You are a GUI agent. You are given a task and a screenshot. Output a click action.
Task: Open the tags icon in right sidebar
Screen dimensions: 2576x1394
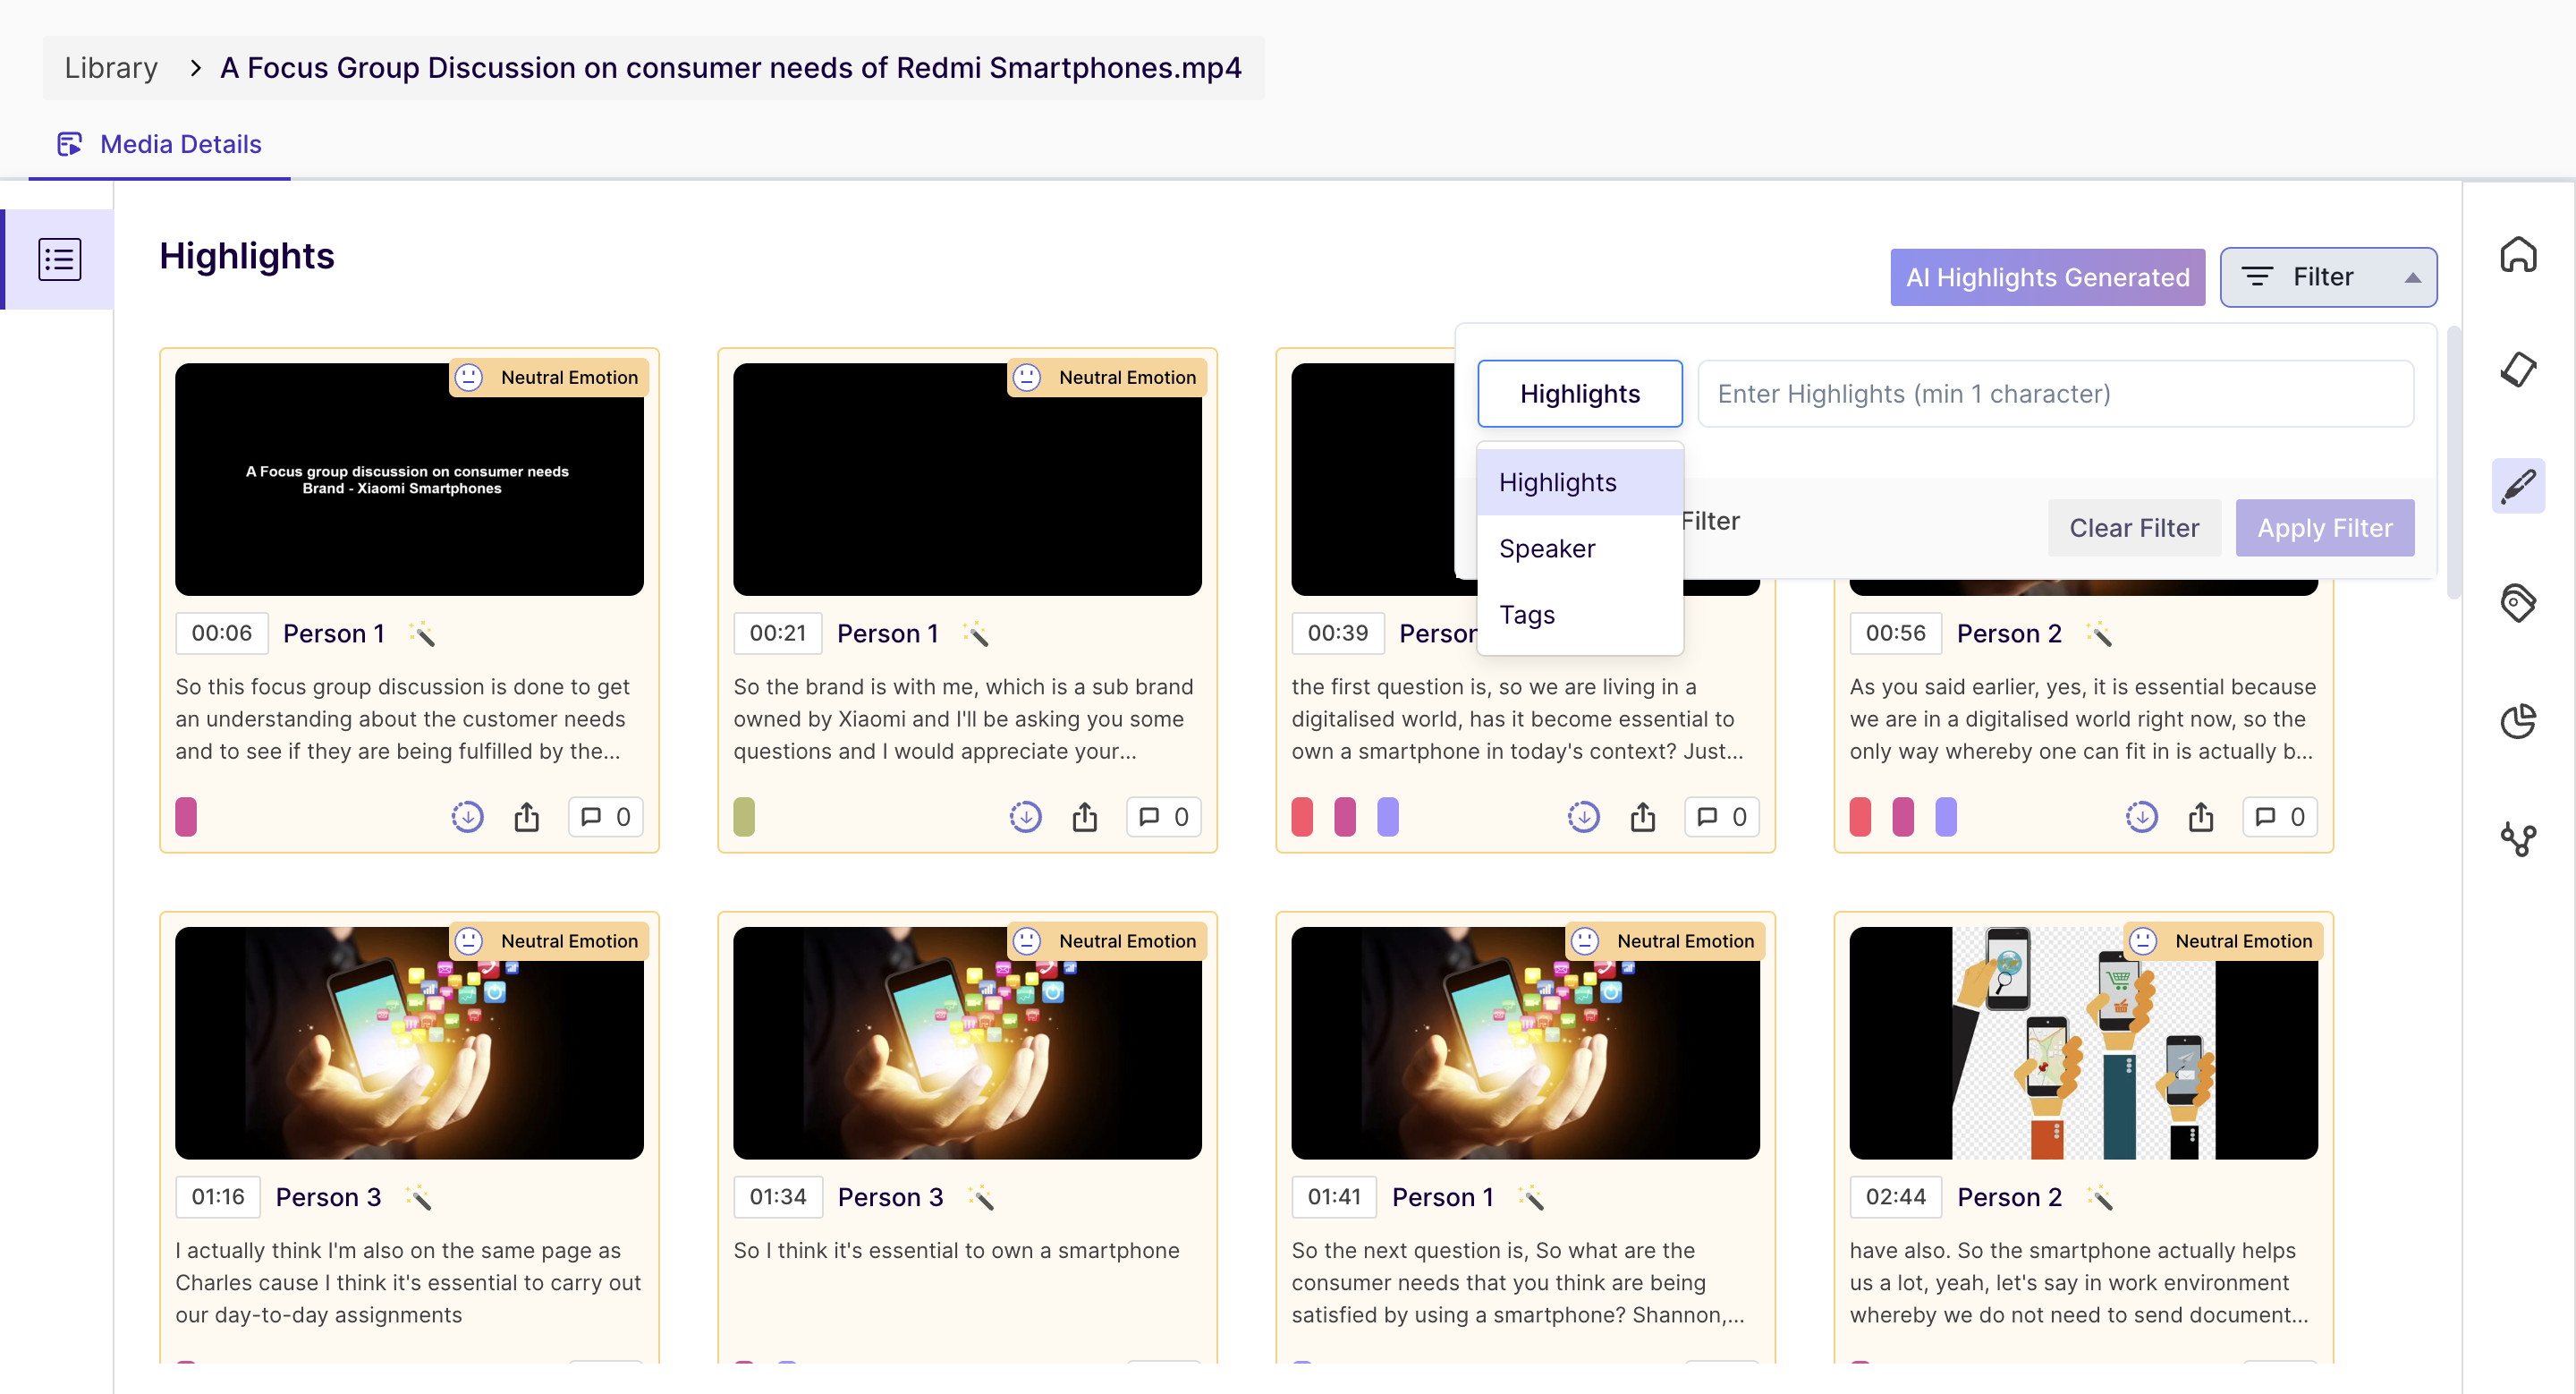click(x=2518, y=603)
